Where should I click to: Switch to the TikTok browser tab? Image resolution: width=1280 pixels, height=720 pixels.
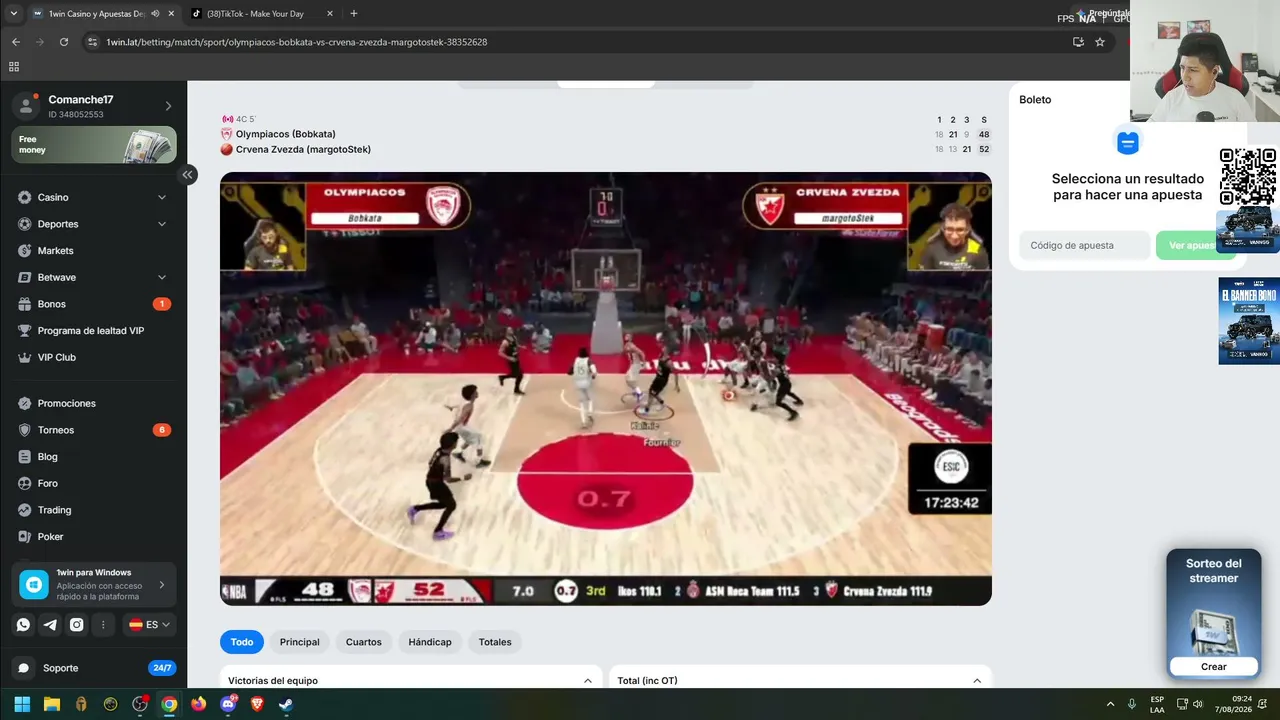click(x=260, y=14)
